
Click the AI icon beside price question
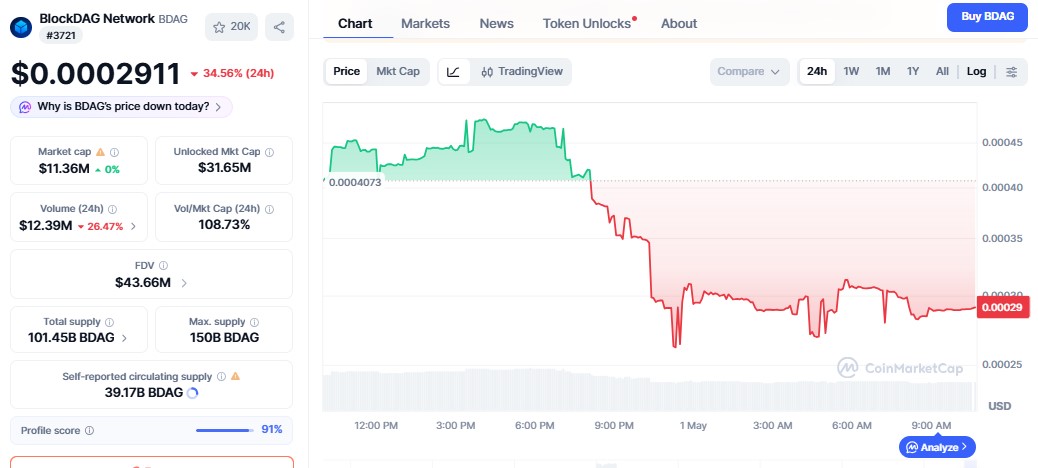[25, 107]
